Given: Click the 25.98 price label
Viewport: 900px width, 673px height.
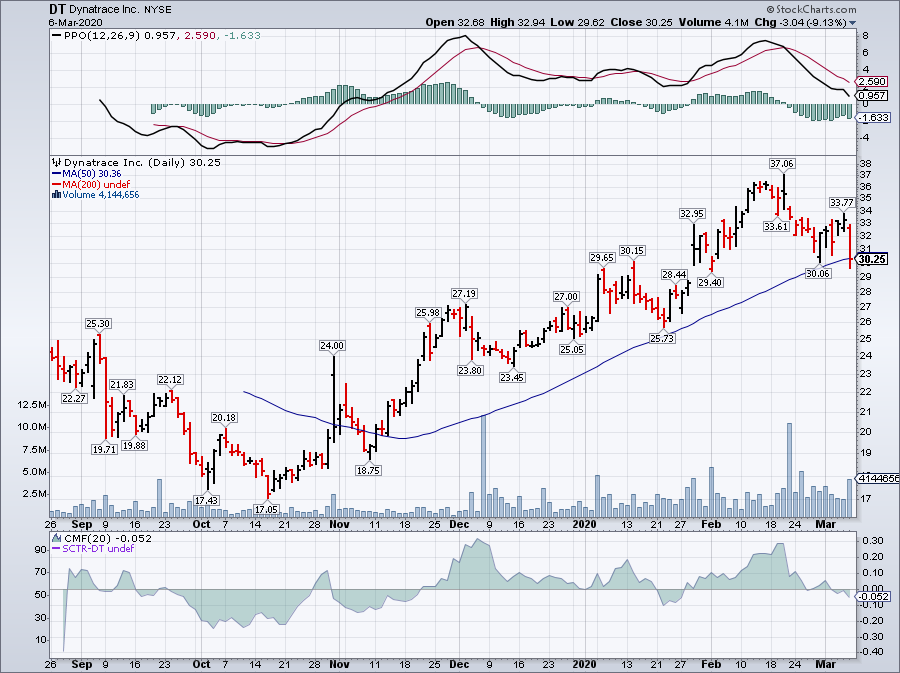Looking at the screenshot, I should tap(428, 313).
